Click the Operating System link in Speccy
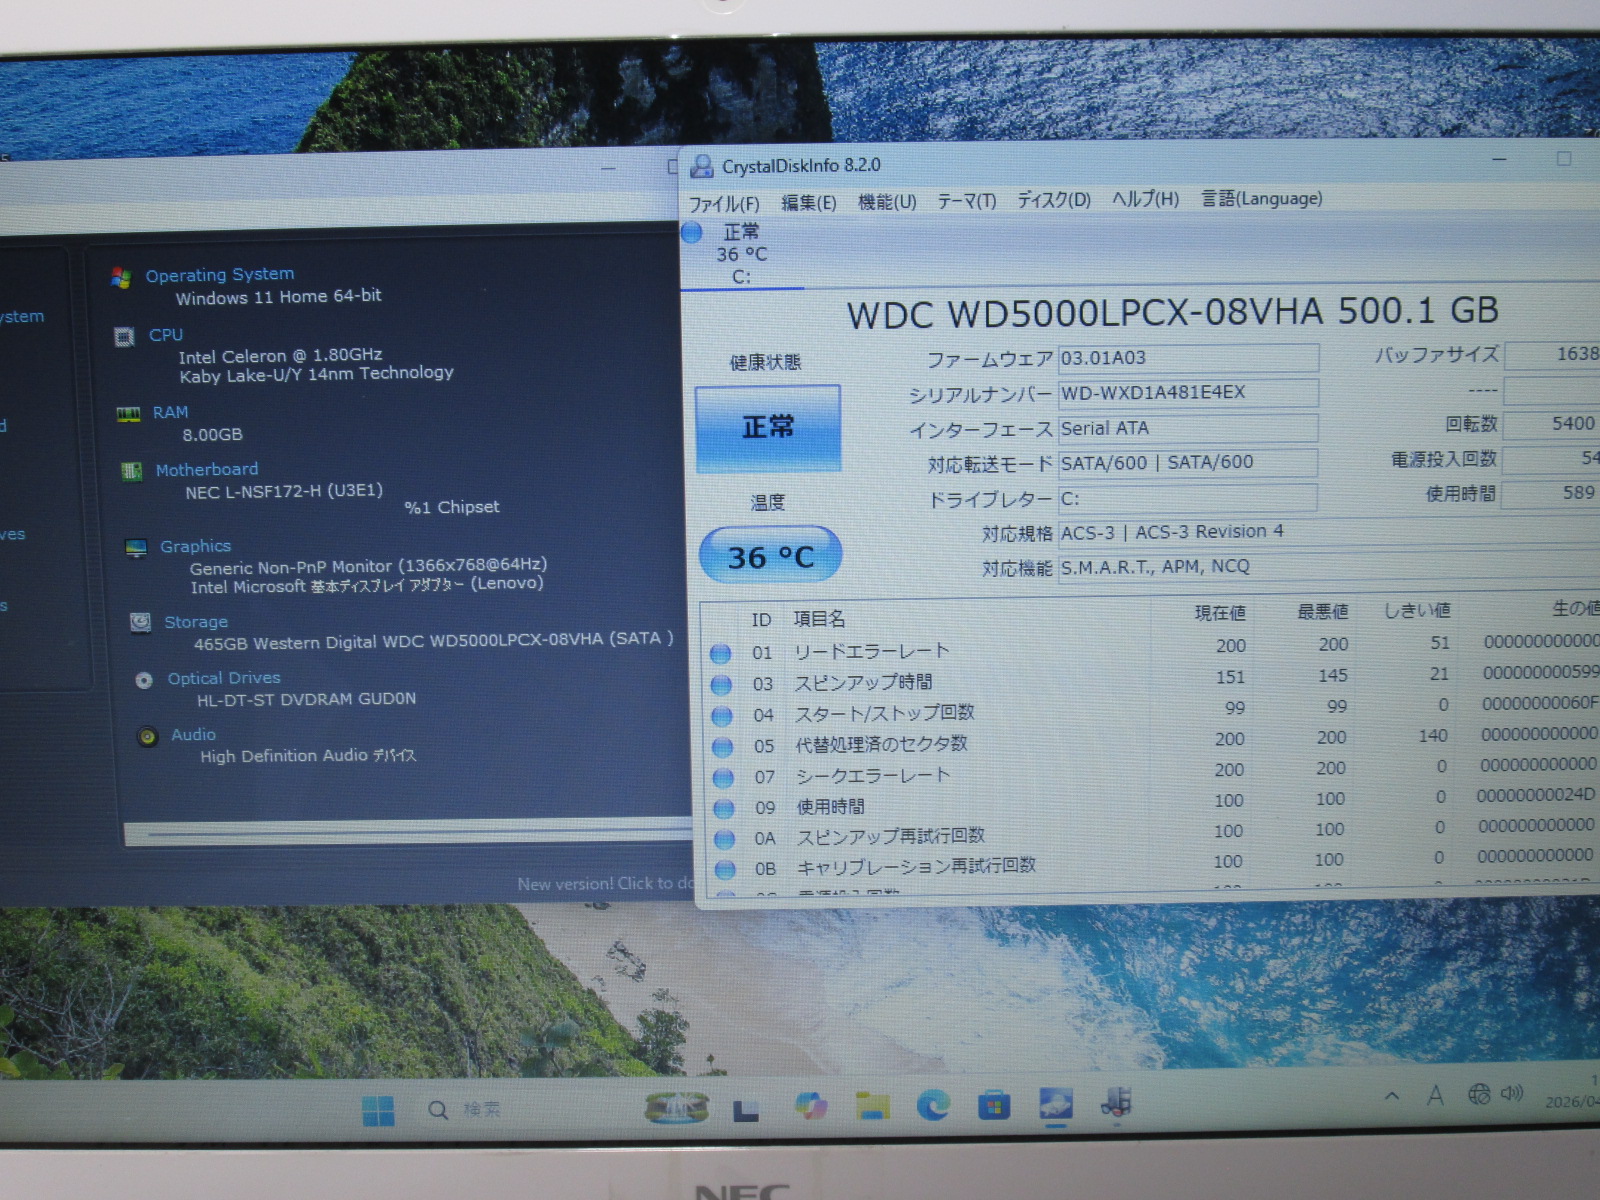 click(x=219, y=274)
